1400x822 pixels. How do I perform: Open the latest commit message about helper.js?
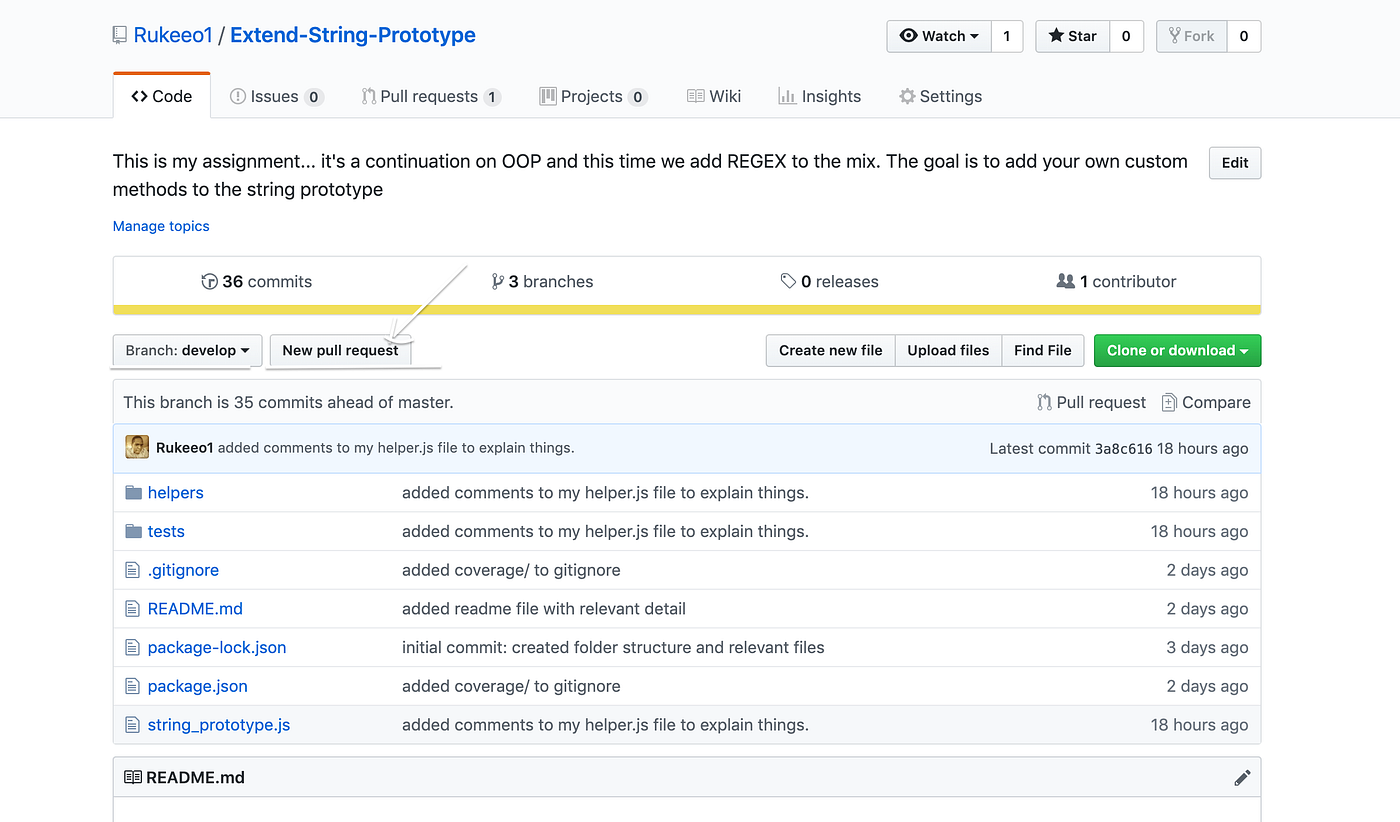[396, 447]
